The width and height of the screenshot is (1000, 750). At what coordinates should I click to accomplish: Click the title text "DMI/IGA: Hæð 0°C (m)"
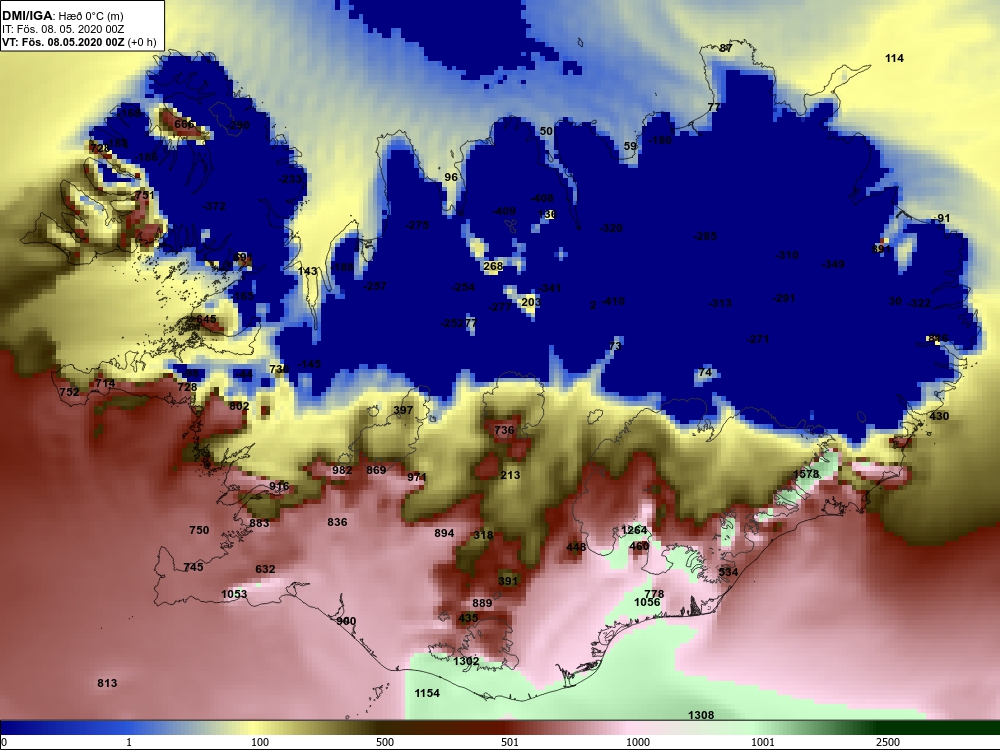[x=62, y=16]
